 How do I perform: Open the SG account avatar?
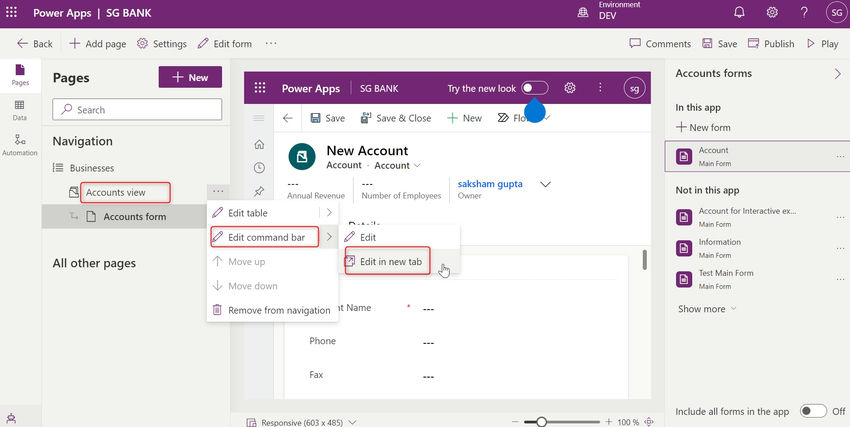point(836,13)
